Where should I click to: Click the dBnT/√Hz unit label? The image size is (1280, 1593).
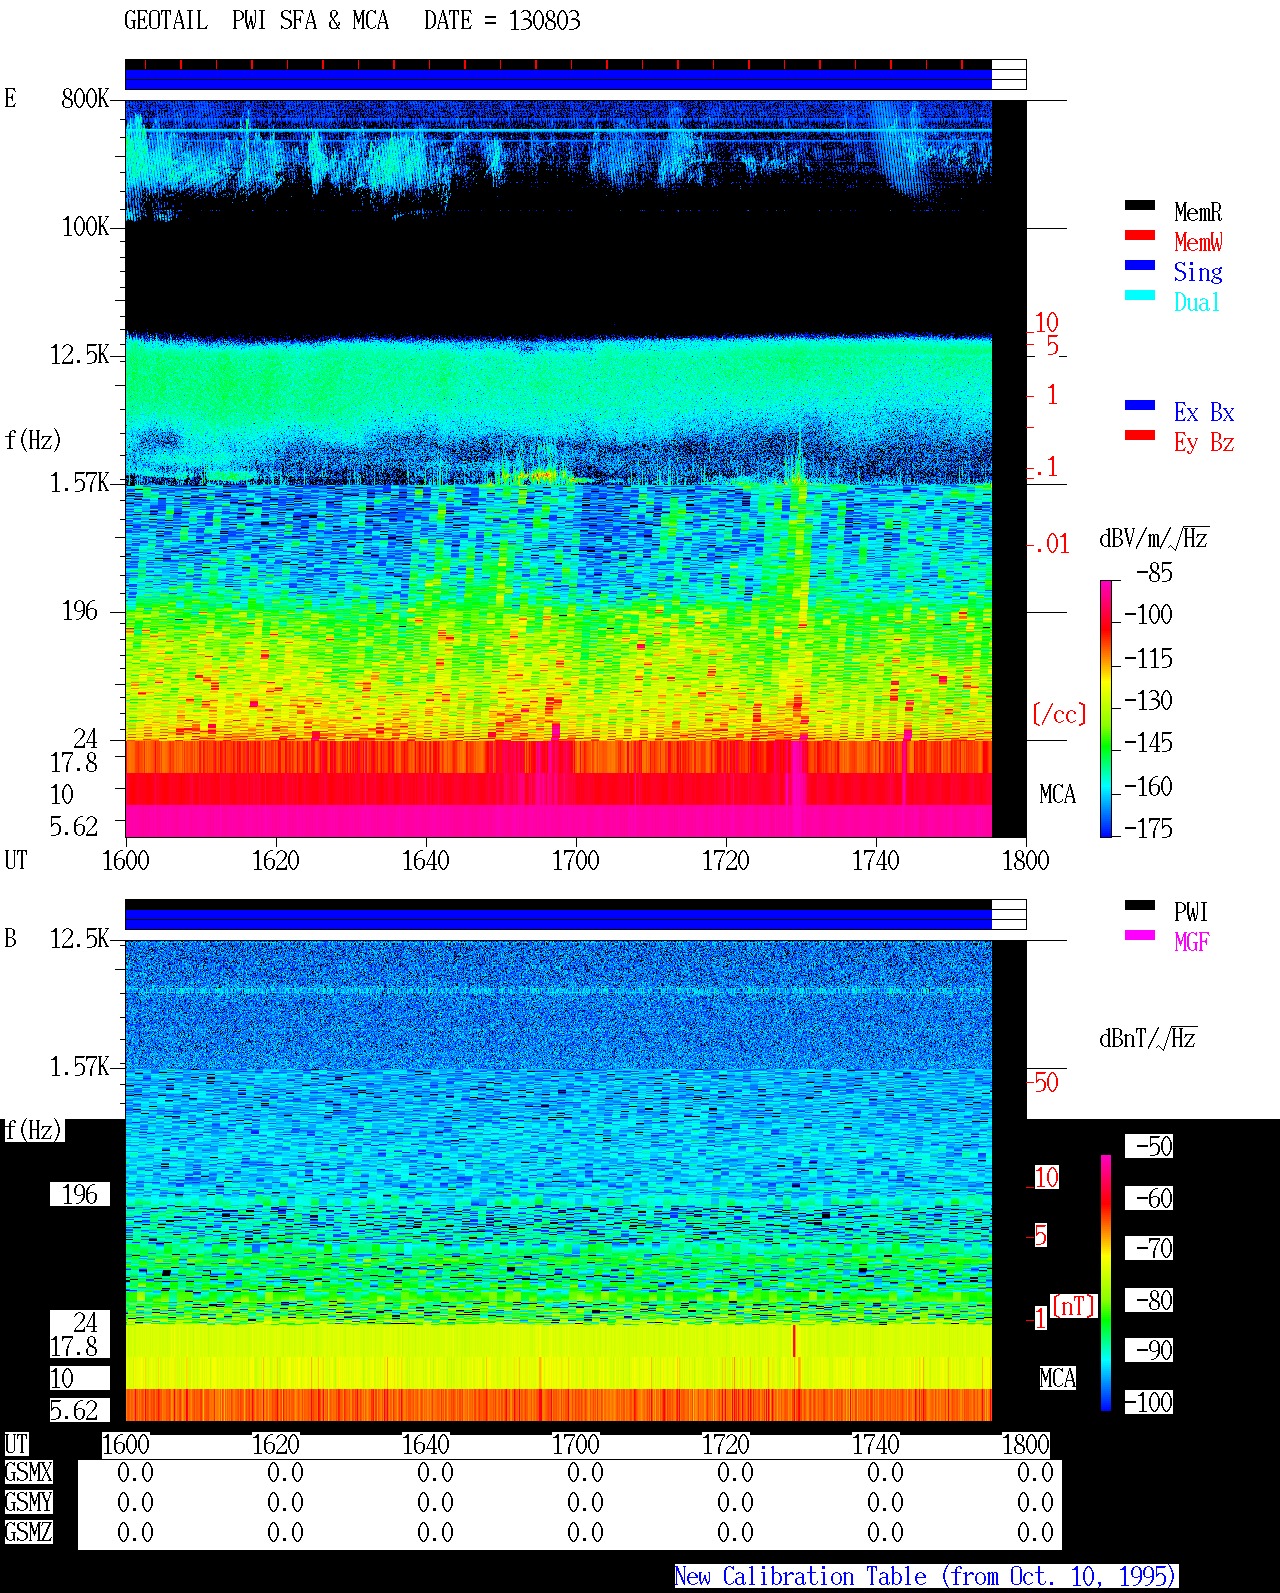(1148, 1038)
